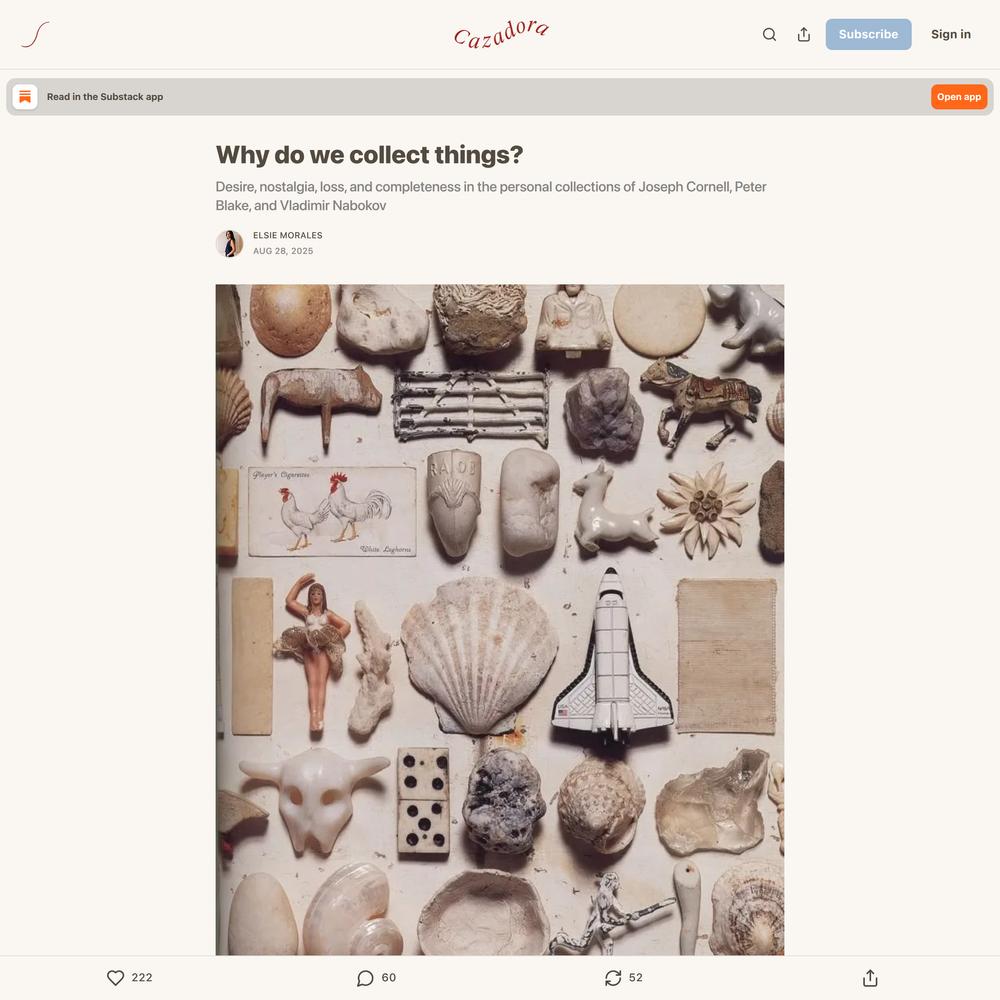
Task: Click the author's profile avatar
Action: click(230, 244)
